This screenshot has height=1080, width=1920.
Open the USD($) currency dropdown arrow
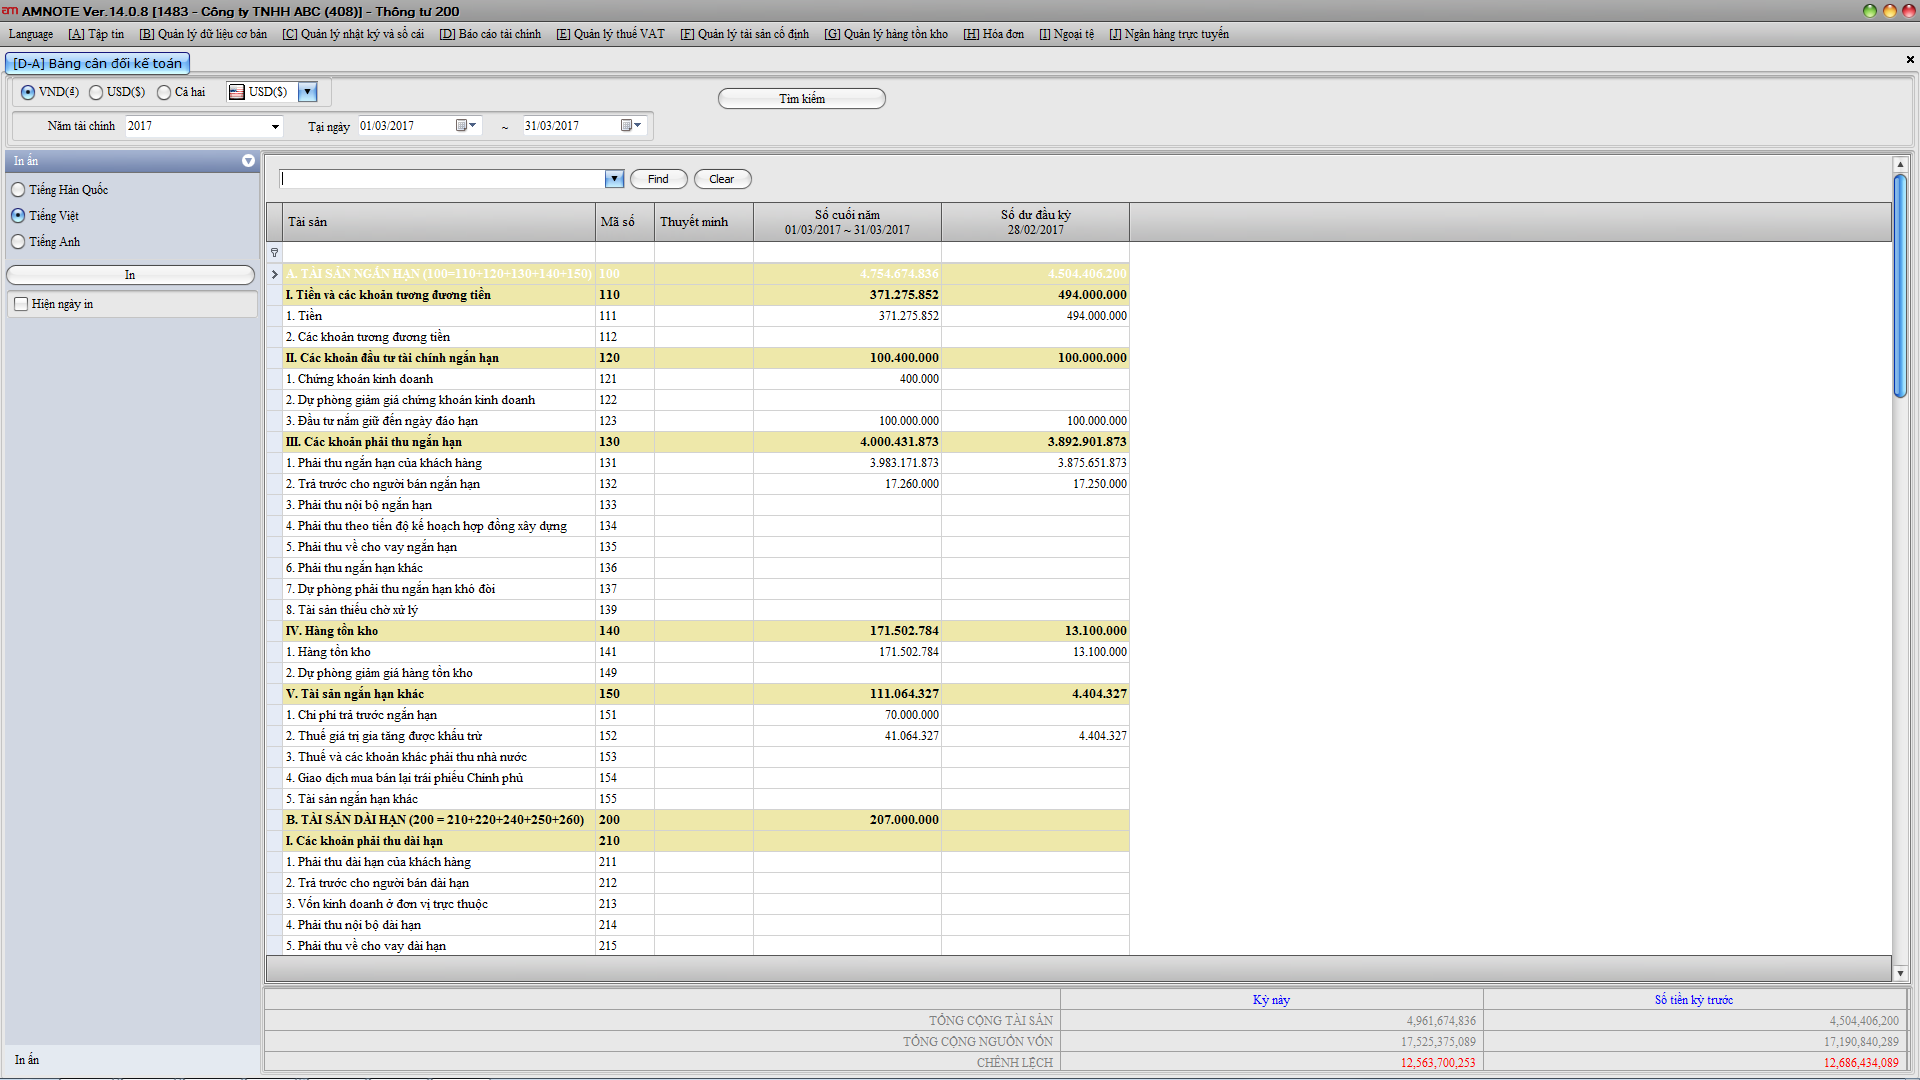308,92
